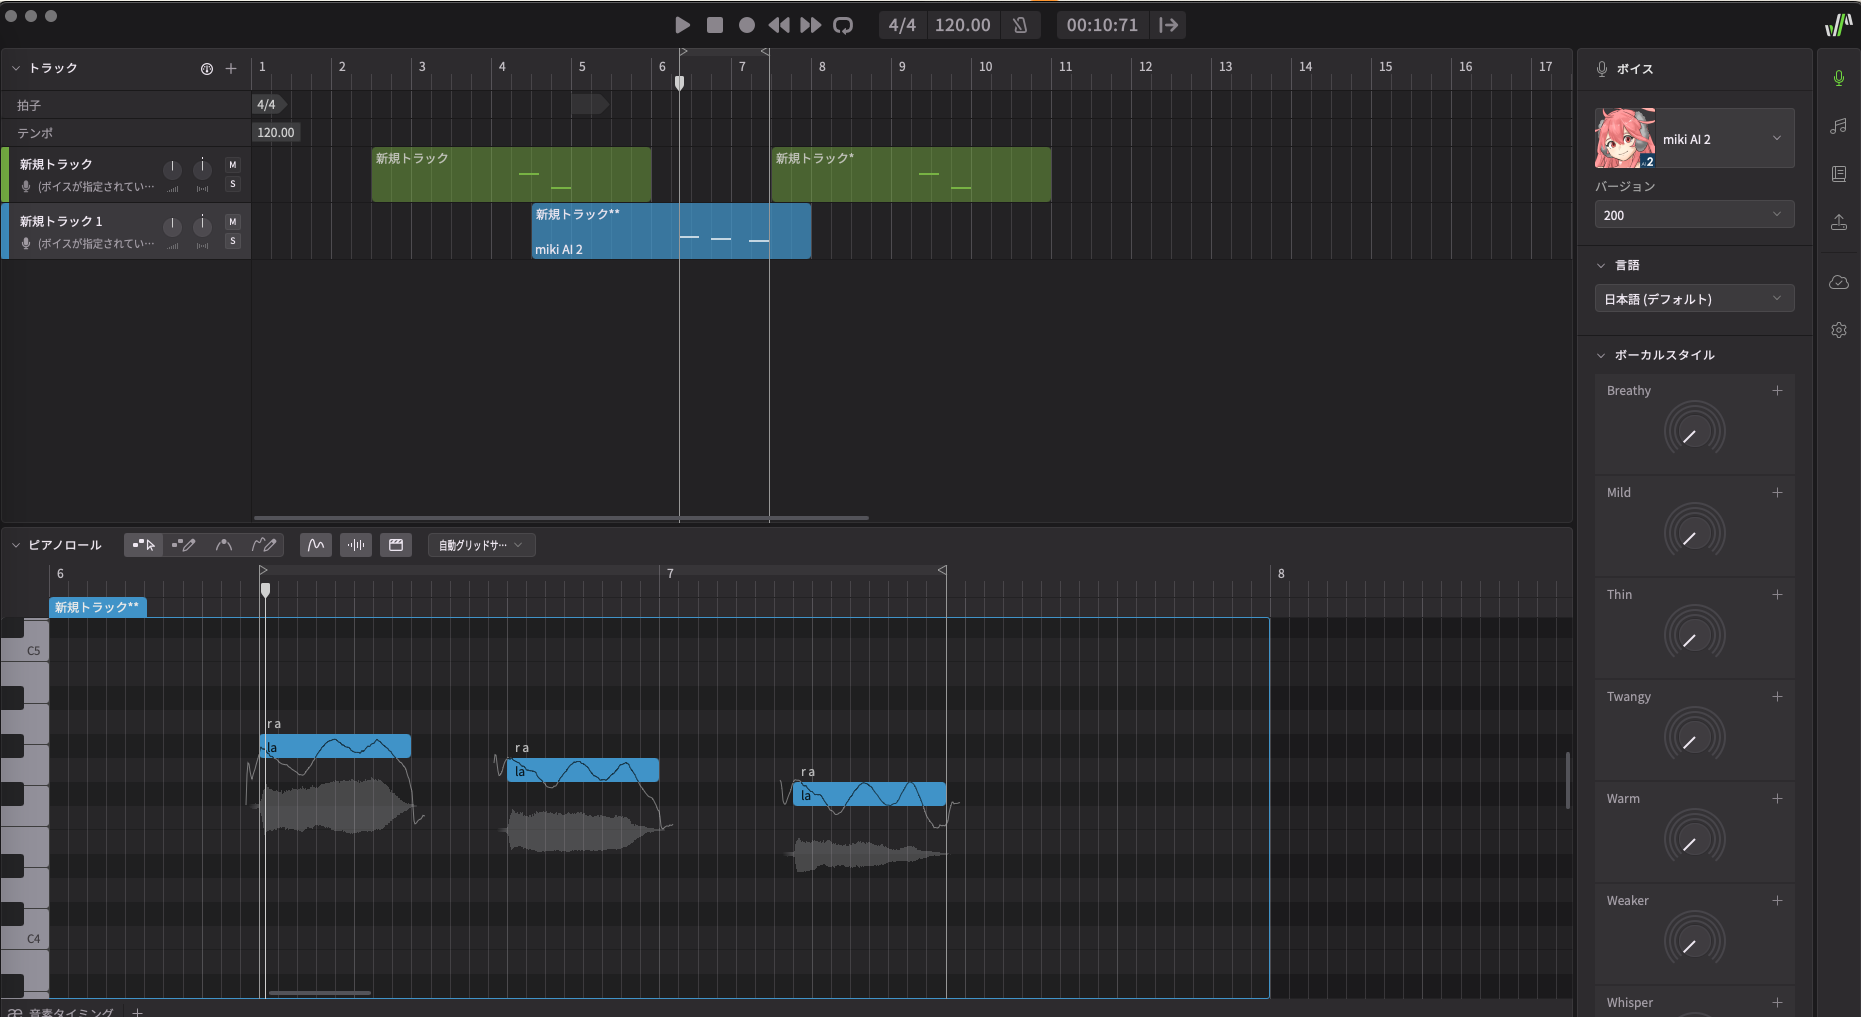Collapse the 言語 section
Viewport: 1861px width, 1017px height.
(x=1601, y=265)
